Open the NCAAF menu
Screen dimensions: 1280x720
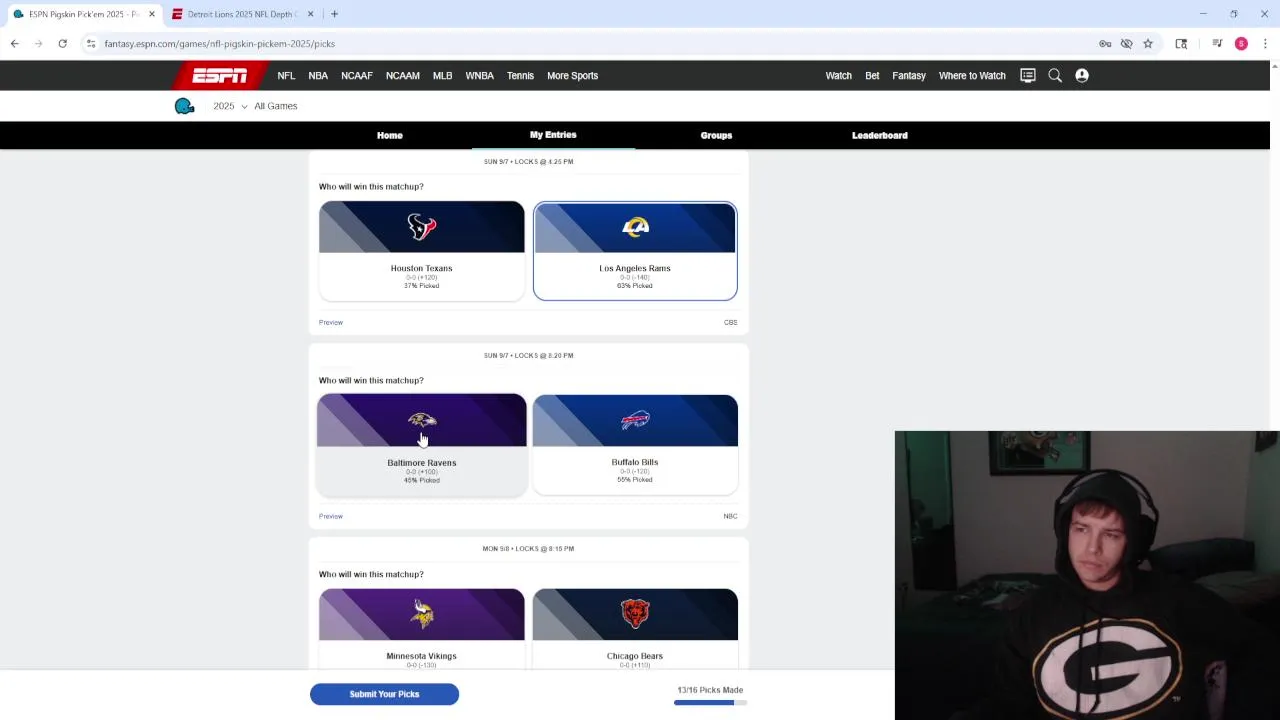(x=356, y=76)
